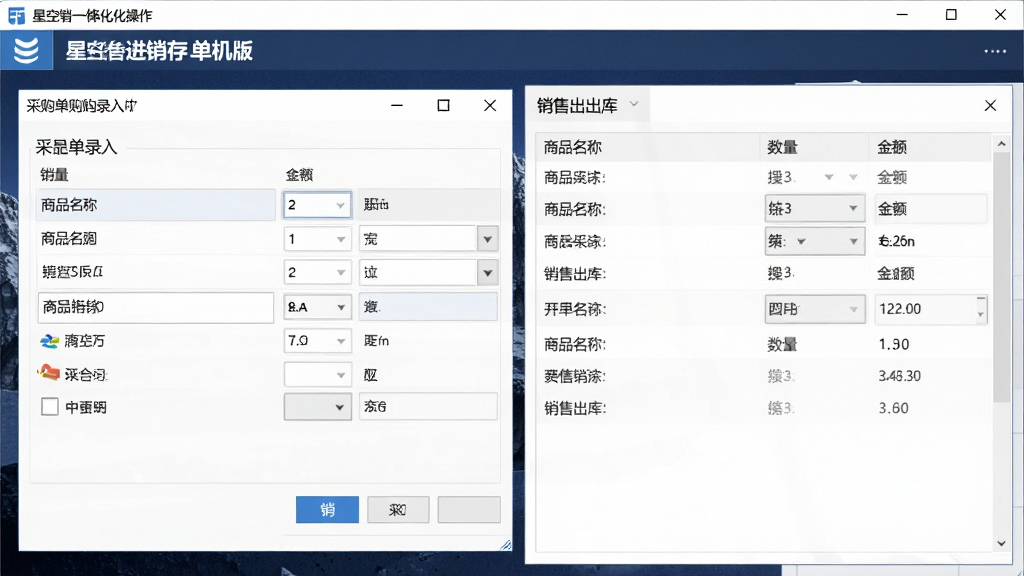Click the blue-green icon beside 商空方
Image resolution: width=1024 pixels, height=576 pixels.
tap(50, 340)
